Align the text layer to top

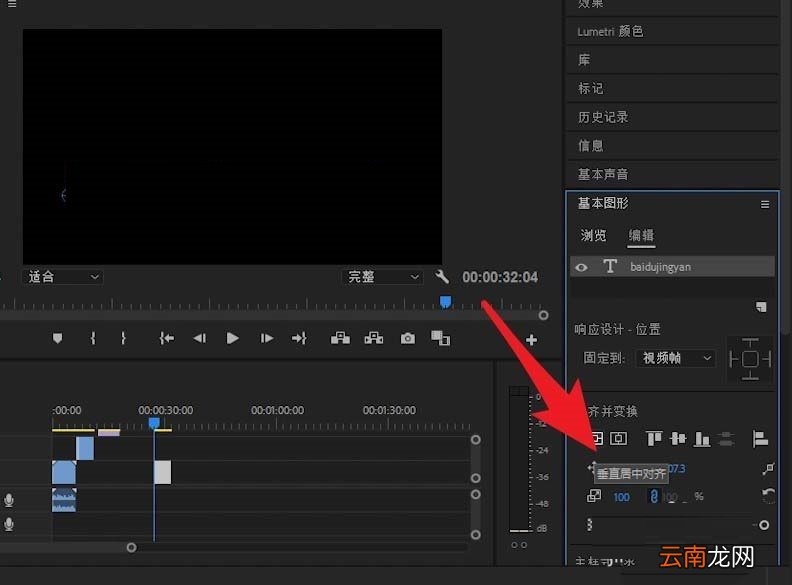[x=654, y=438]
